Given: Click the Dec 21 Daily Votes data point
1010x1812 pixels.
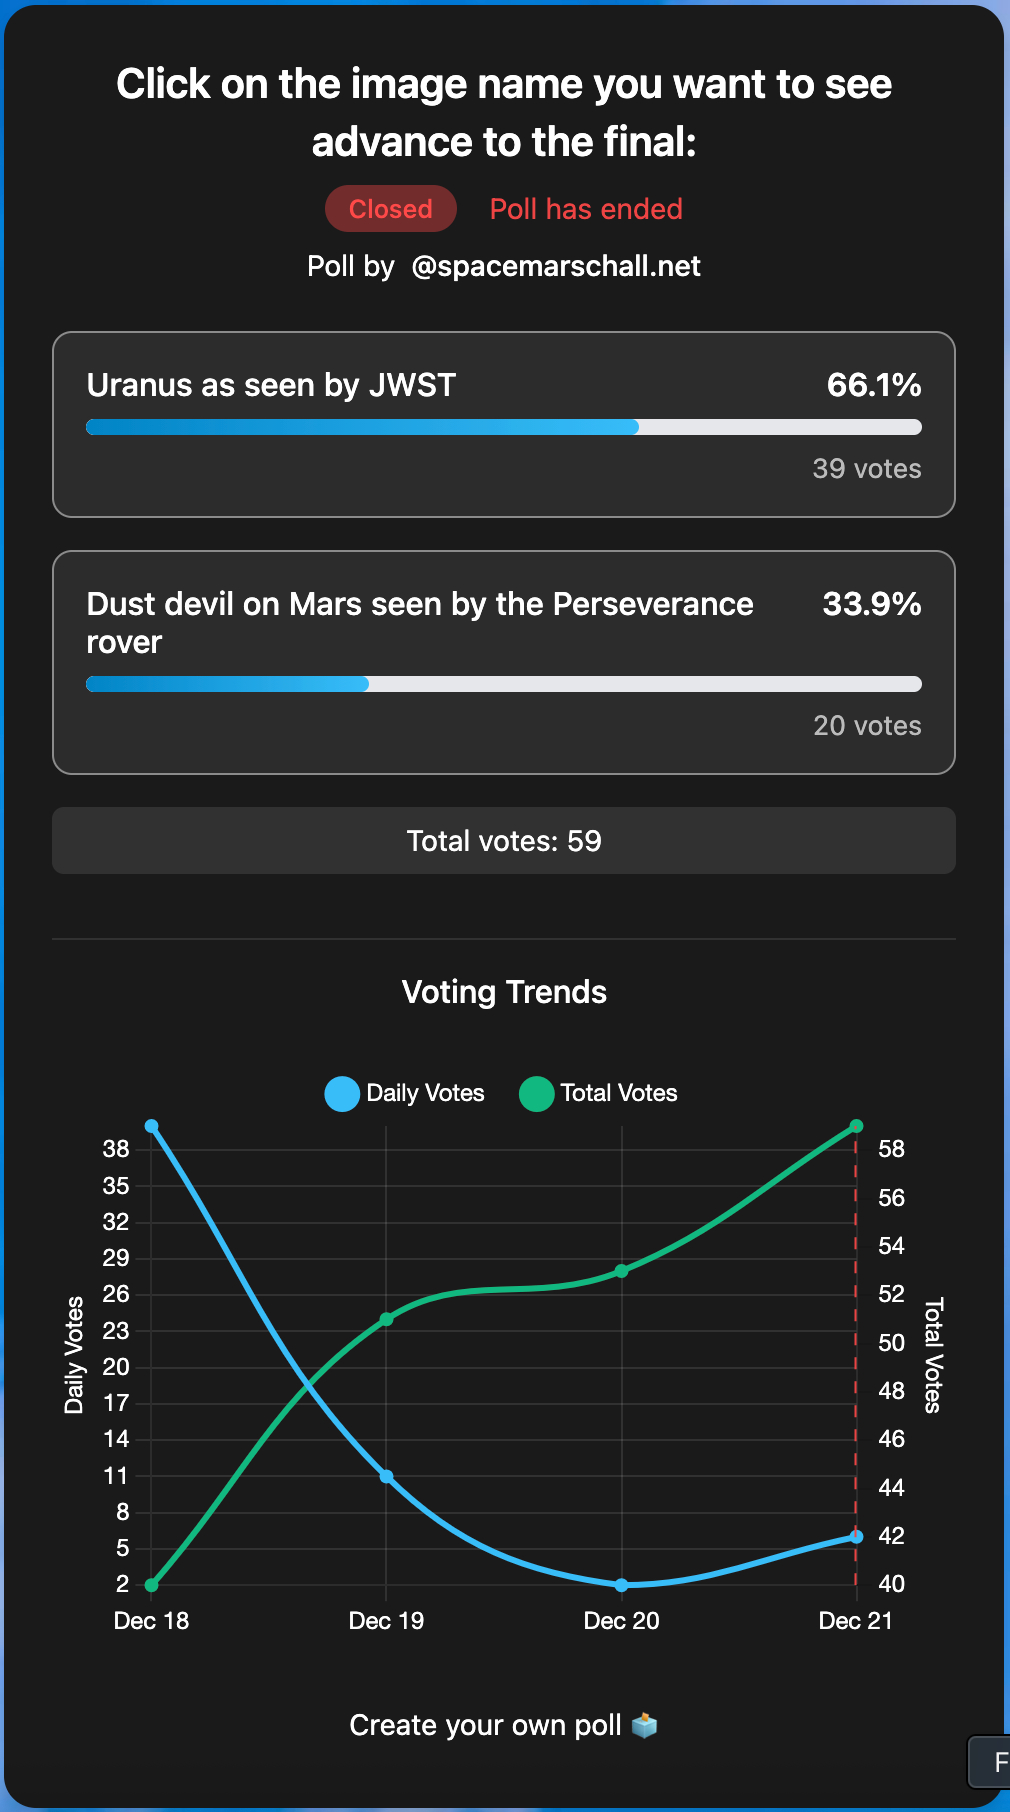Looking at the screenshot, I should 856,1537.
